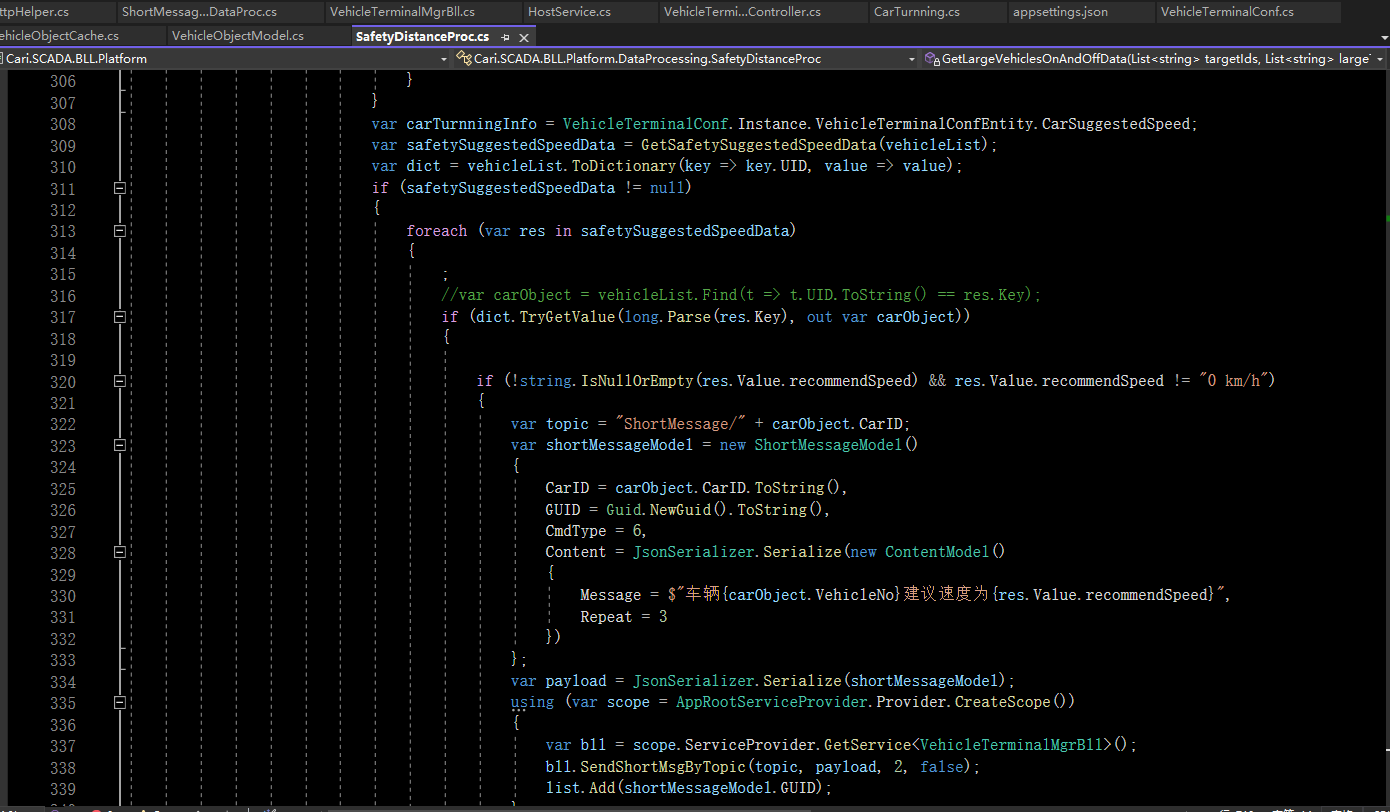The image size is (1390, 812).
Task: Open VehicleTermi...Controller.cs tab
Action: [742, 12]
